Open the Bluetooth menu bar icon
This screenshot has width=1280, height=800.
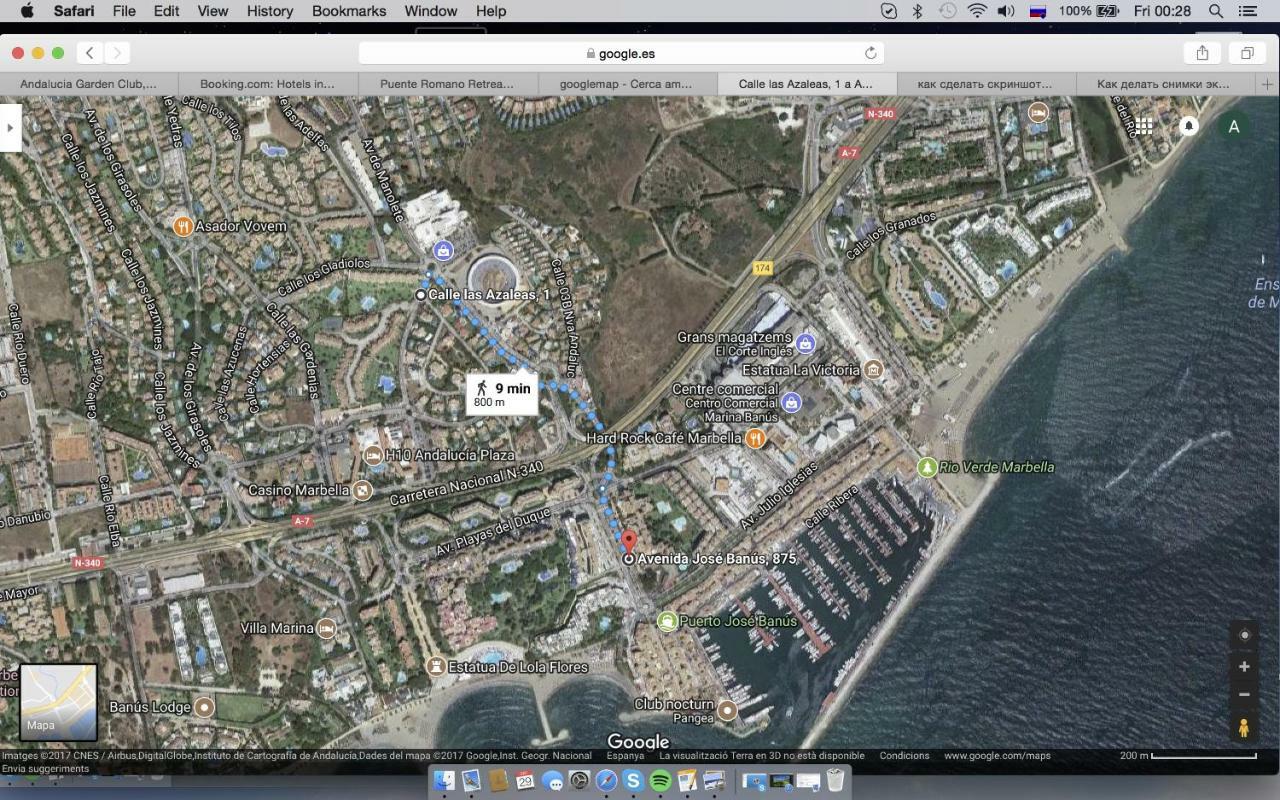point(917,11)
